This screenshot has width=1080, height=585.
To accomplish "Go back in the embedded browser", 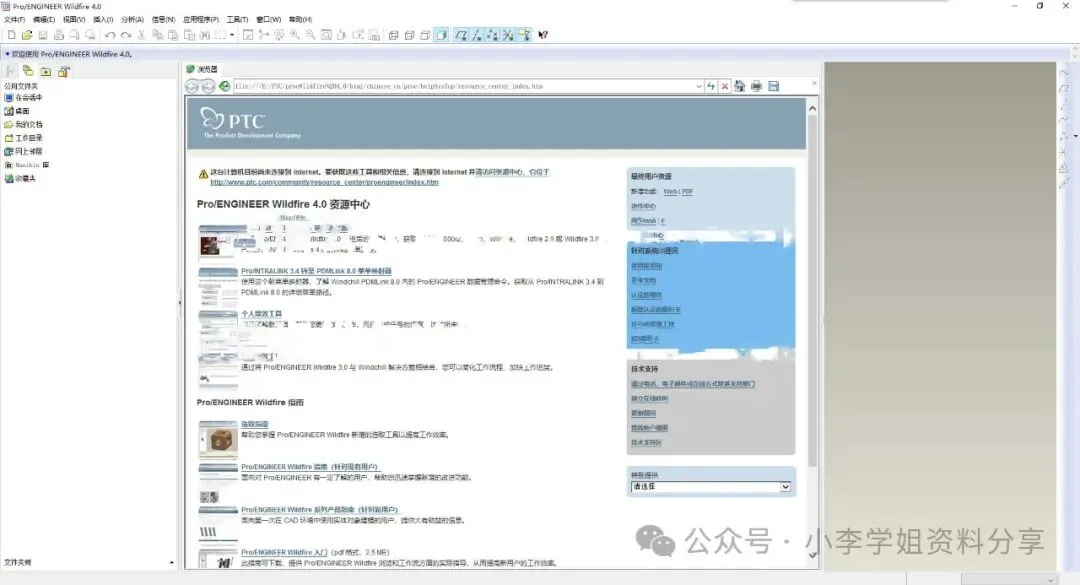I will 192,86.
